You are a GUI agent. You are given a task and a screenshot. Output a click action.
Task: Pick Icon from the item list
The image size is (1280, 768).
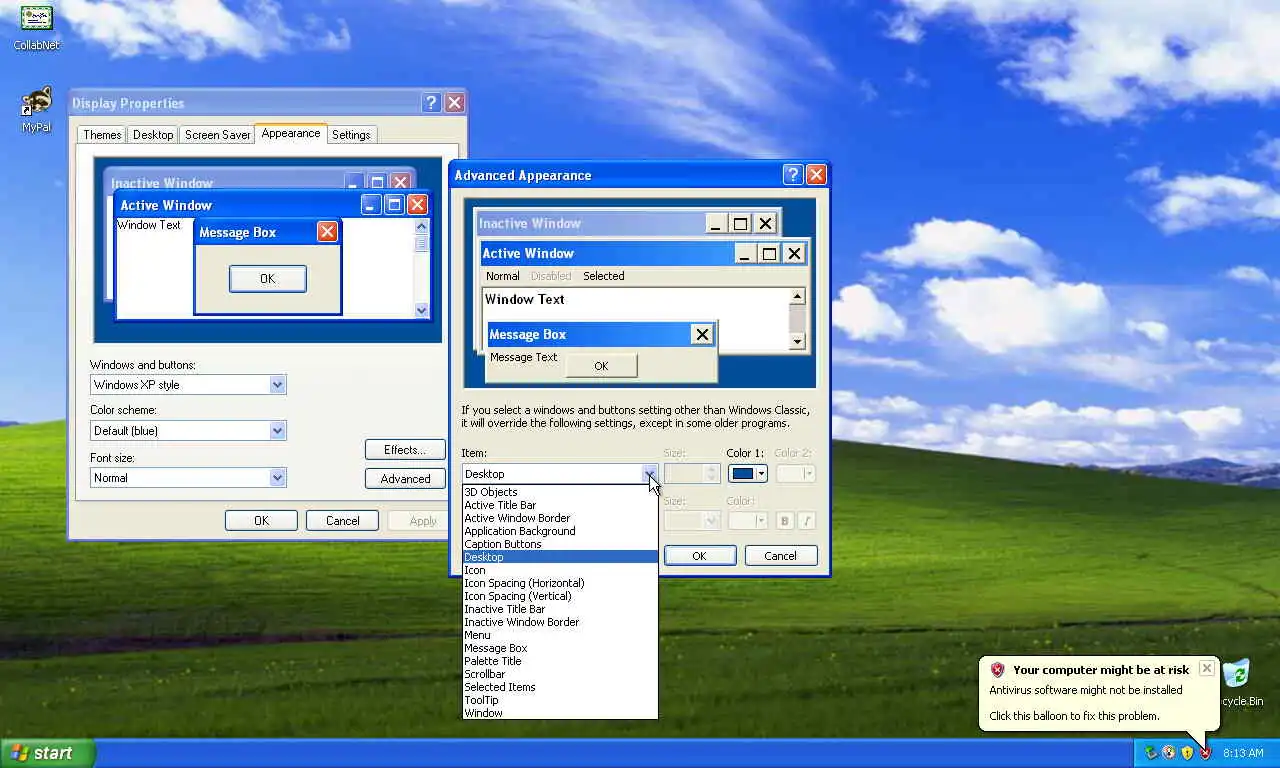[x=560, y=570]
